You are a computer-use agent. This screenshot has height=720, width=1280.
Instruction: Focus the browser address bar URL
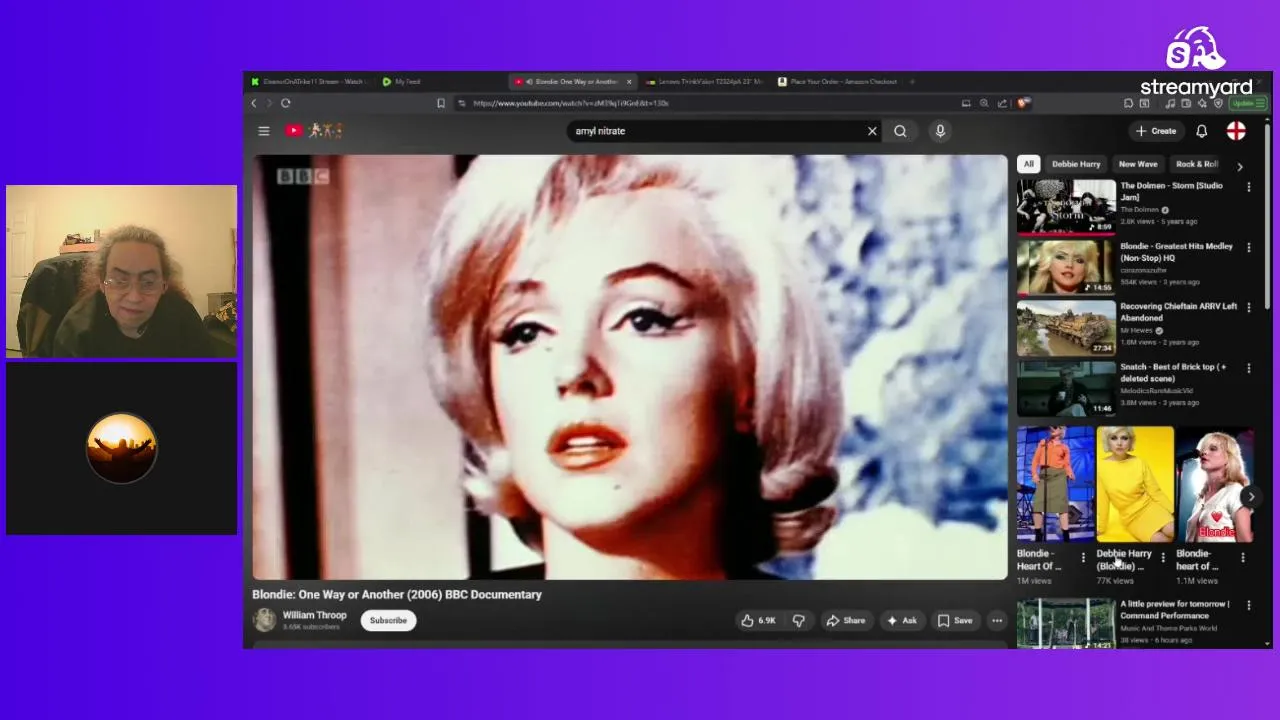click(x=570, y=103)
